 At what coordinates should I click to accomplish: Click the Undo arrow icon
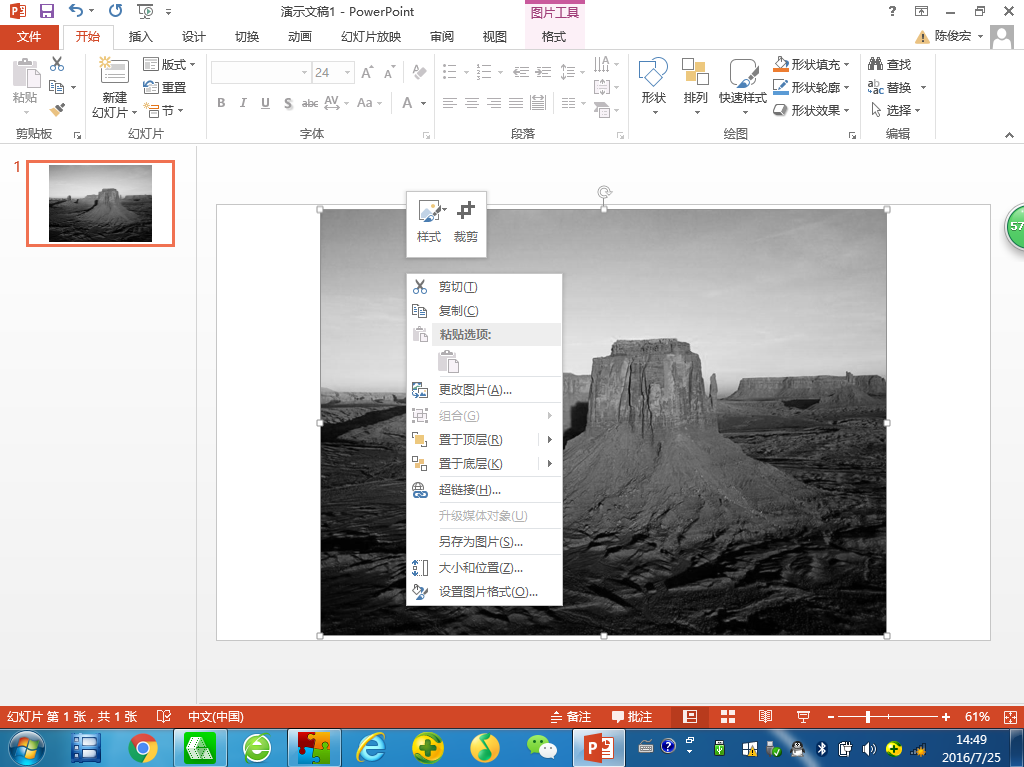tap(76, 11)
